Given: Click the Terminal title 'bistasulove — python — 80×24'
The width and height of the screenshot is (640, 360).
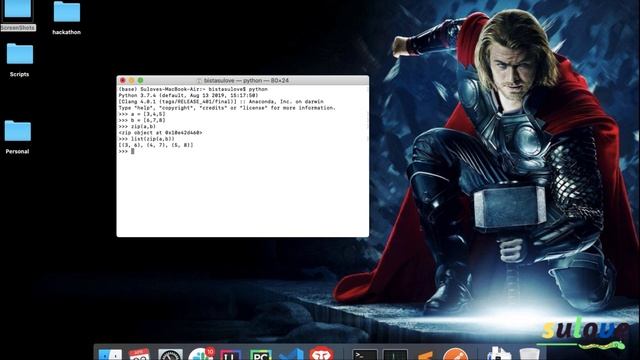Looking at the screenshot, I should [x=246, y=81].
